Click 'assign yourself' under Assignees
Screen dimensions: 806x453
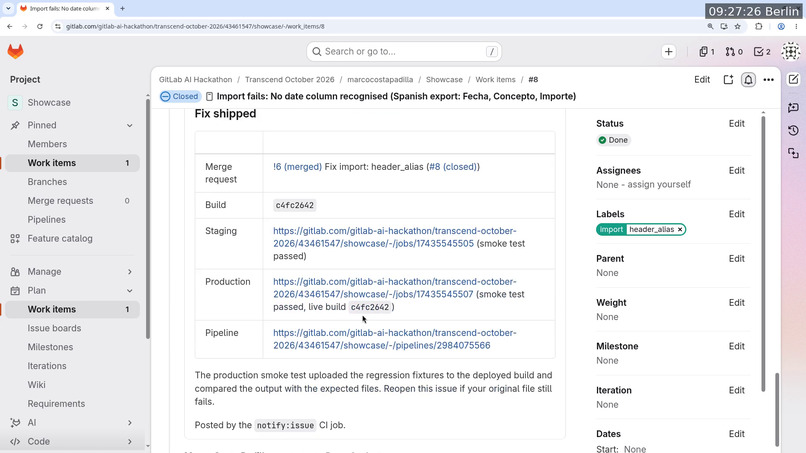click(659, 185)
